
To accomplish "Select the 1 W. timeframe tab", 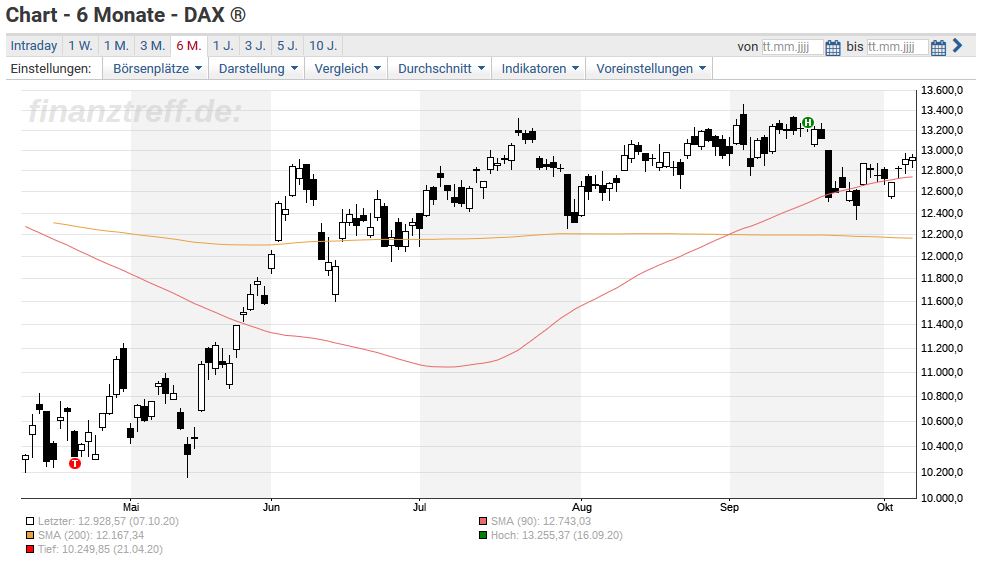I will 80,46.
